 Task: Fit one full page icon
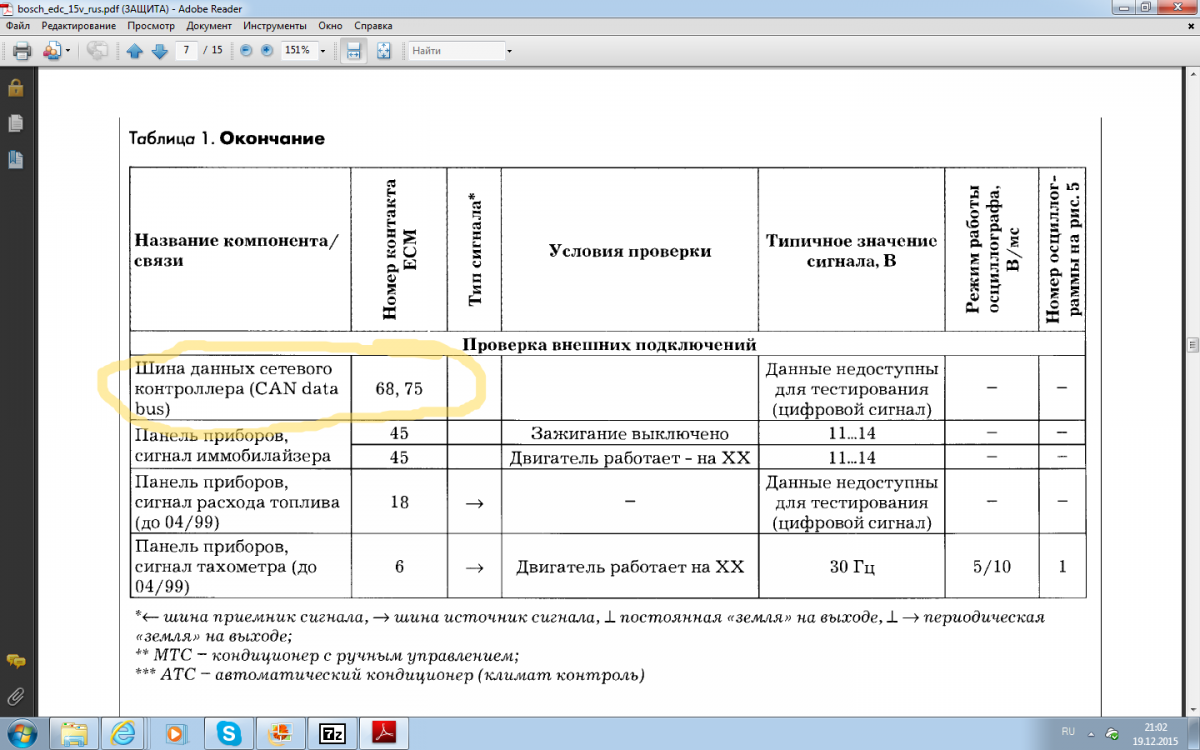tap(384, 50)
